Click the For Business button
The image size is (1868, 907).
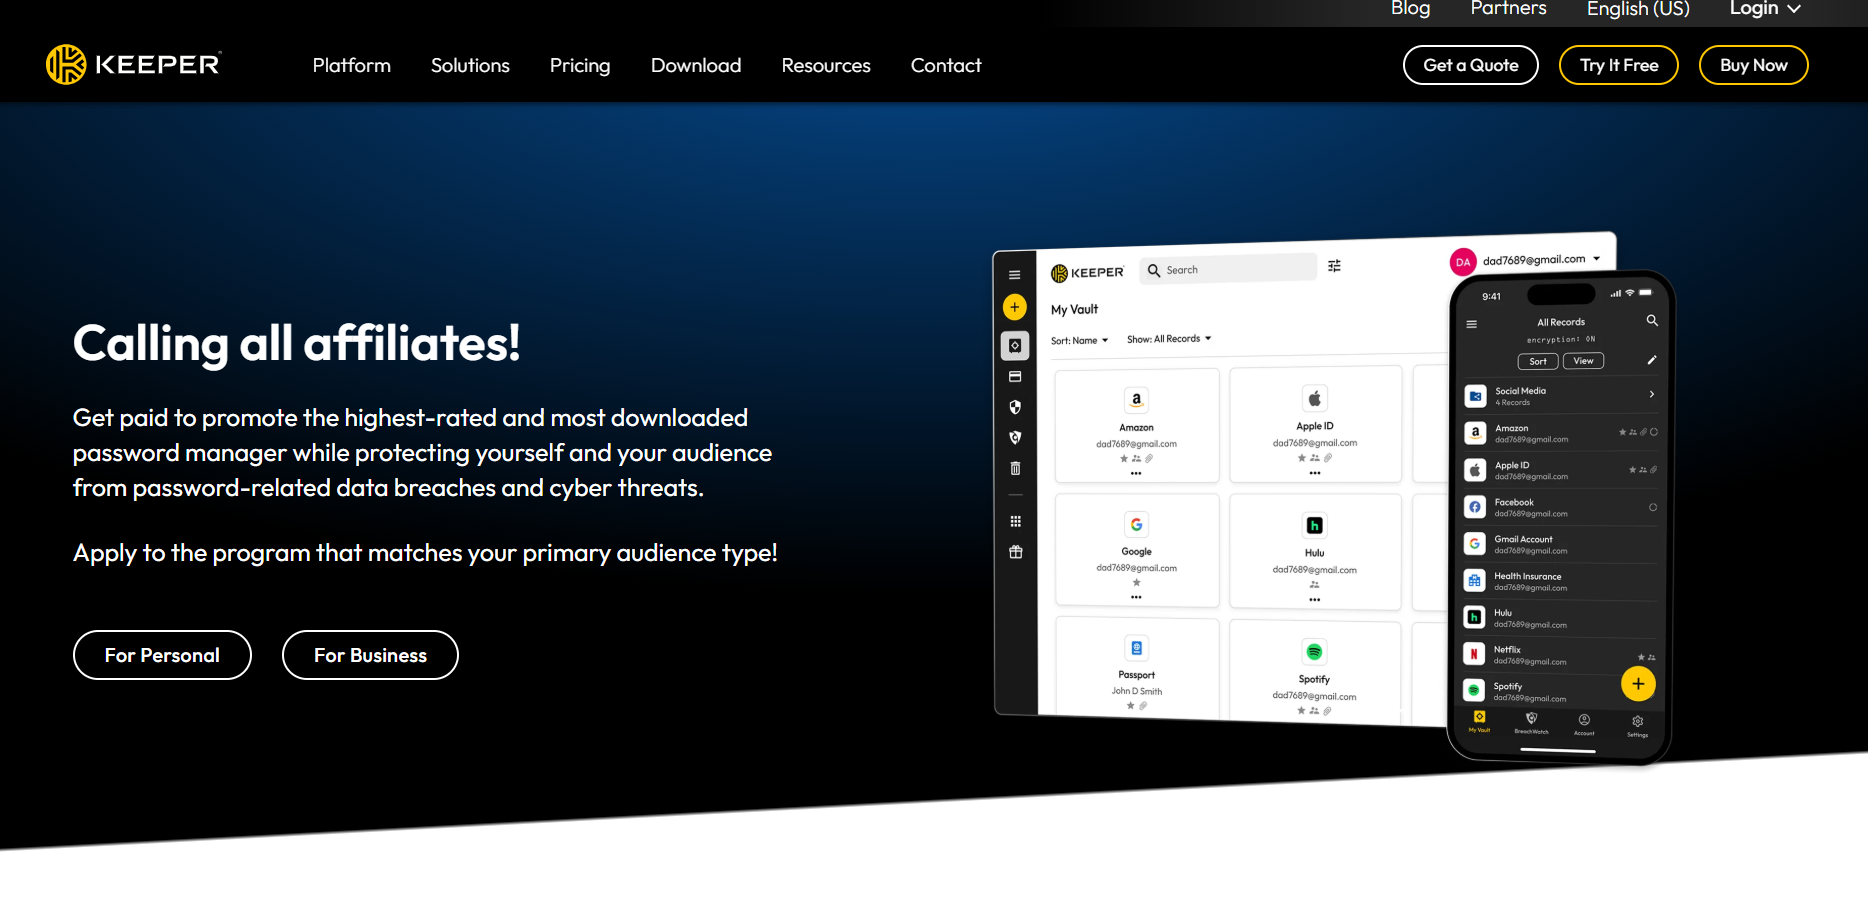click(x=370, y=655)
